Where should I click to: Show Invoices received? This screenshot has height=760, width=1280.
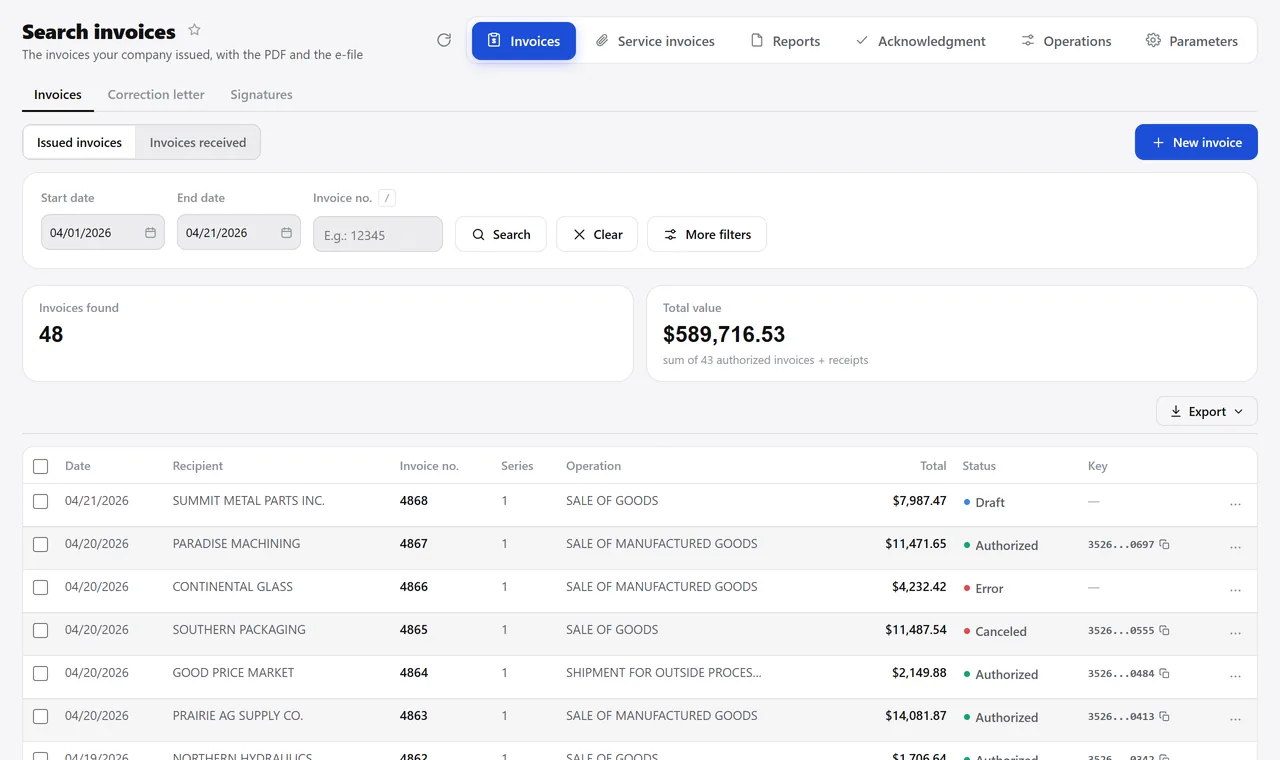(x=198, y=142)
